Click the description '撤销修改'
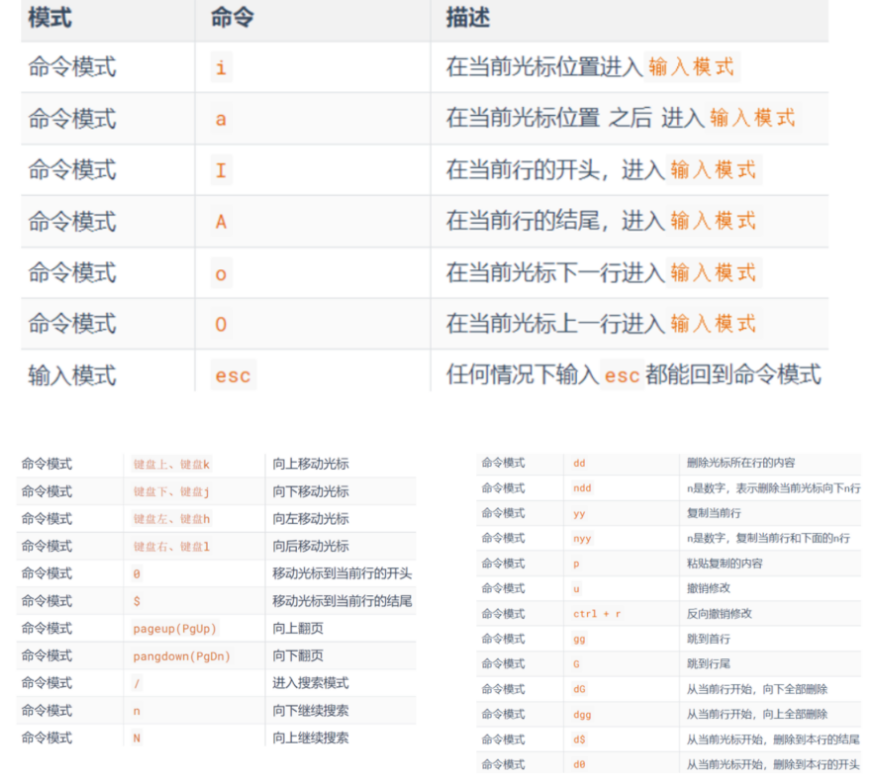The image size is (881, 776). (709, 588)
